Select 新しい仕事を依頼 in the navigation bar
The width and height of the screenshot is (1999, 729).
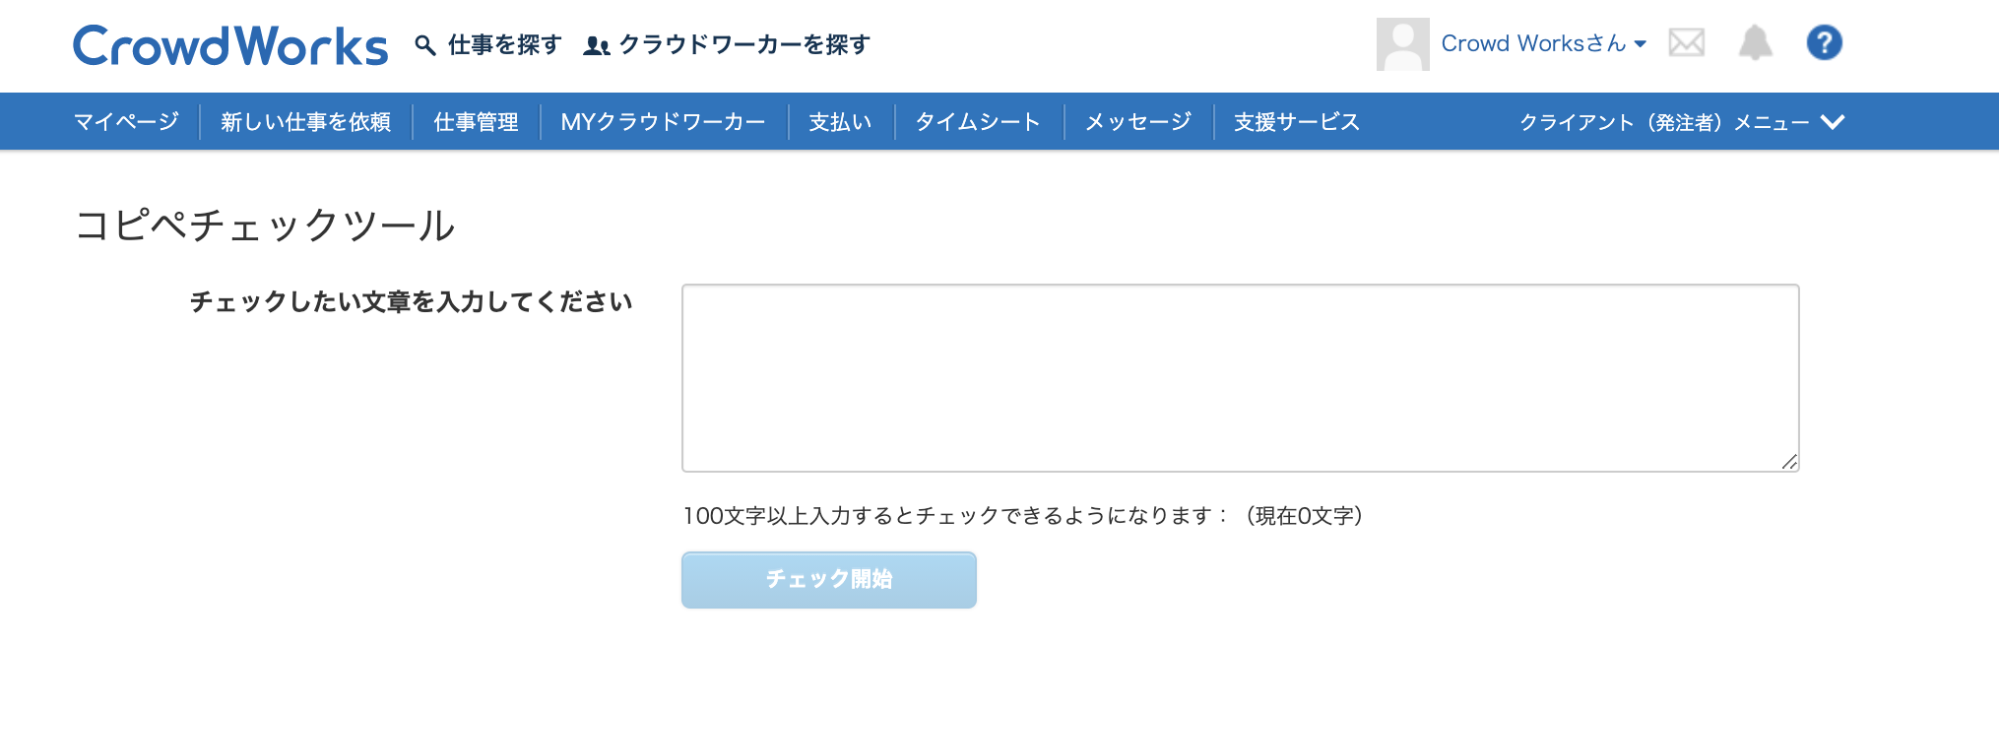pos(306,122)
